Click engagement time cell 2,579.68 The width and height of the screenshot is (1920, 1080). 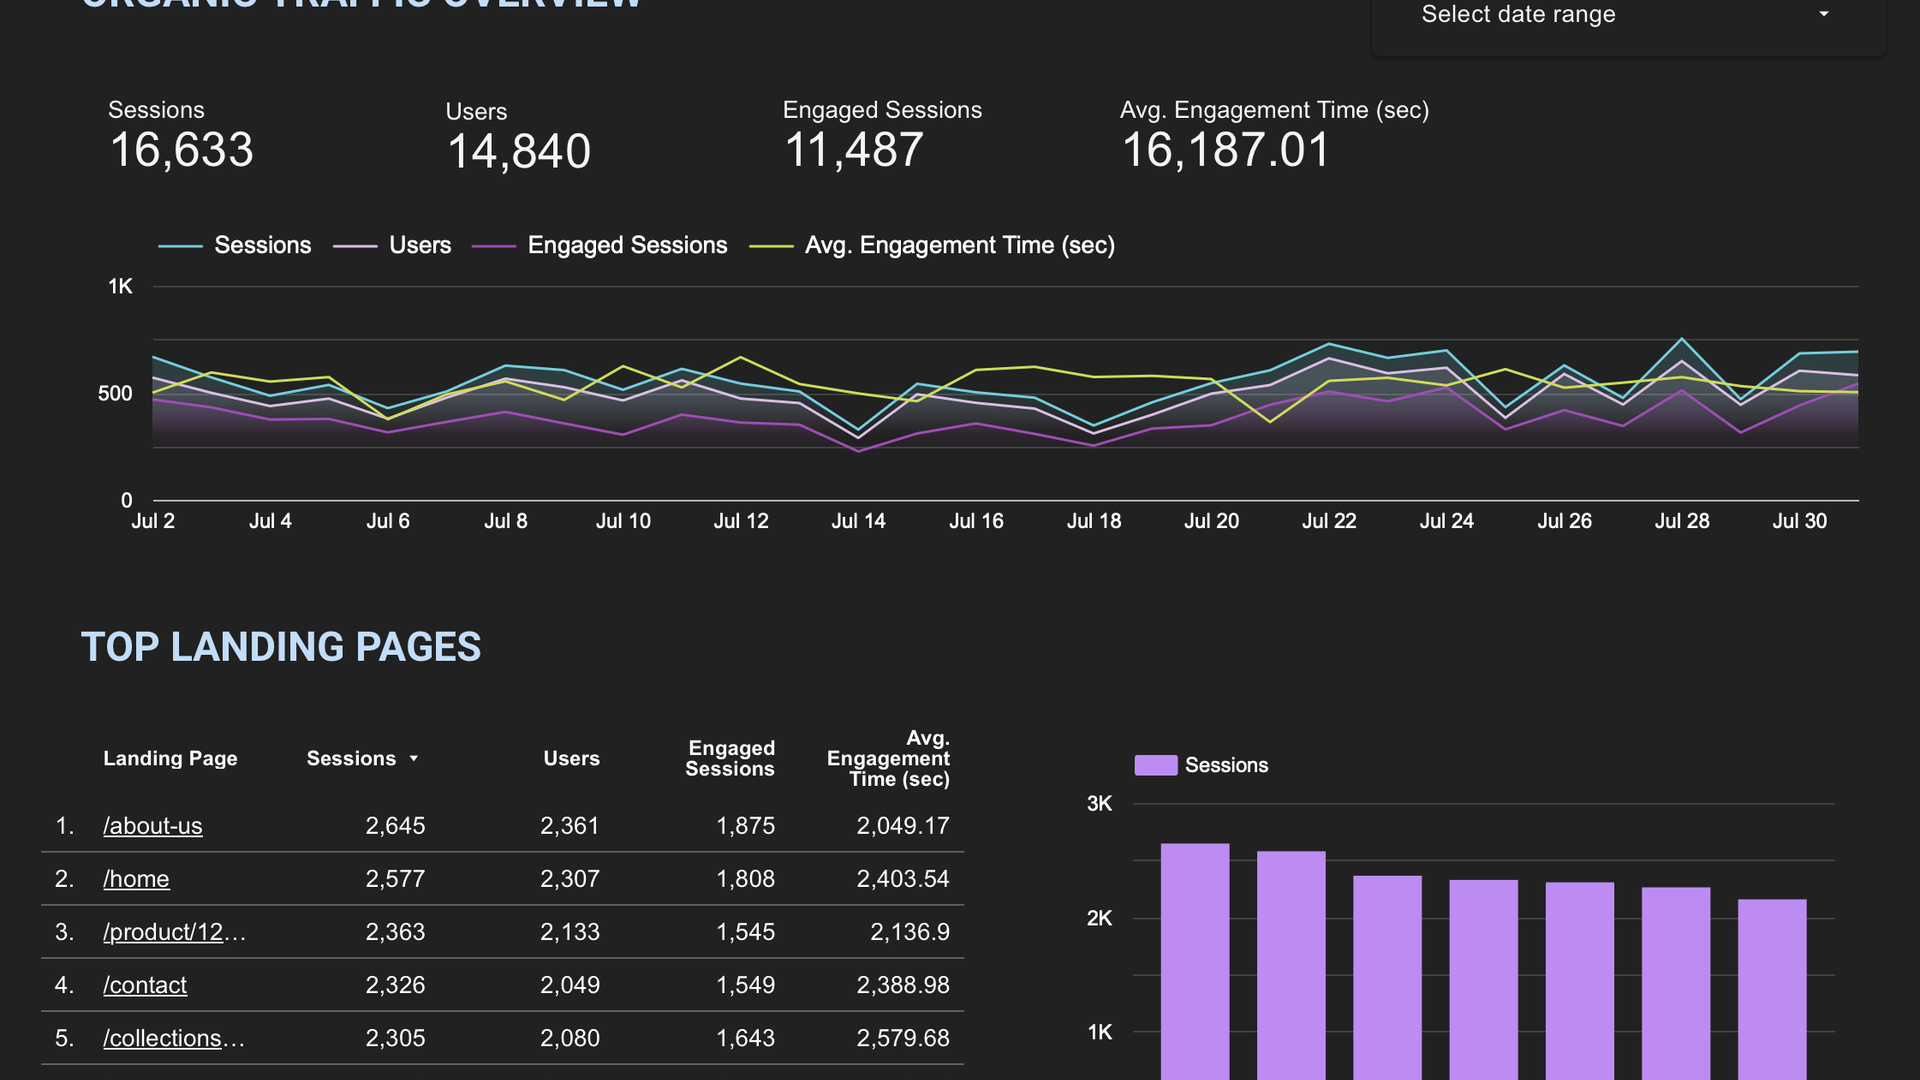(903, 1038)
